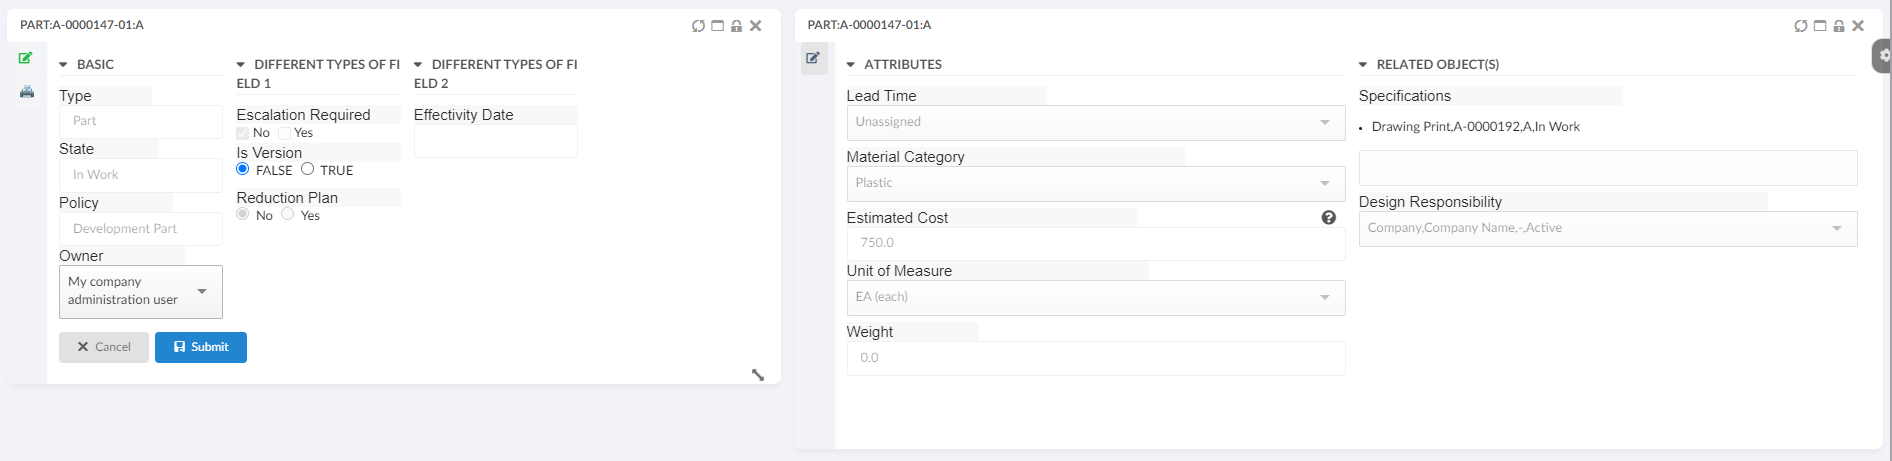Collapse the BASIC section

64,65
